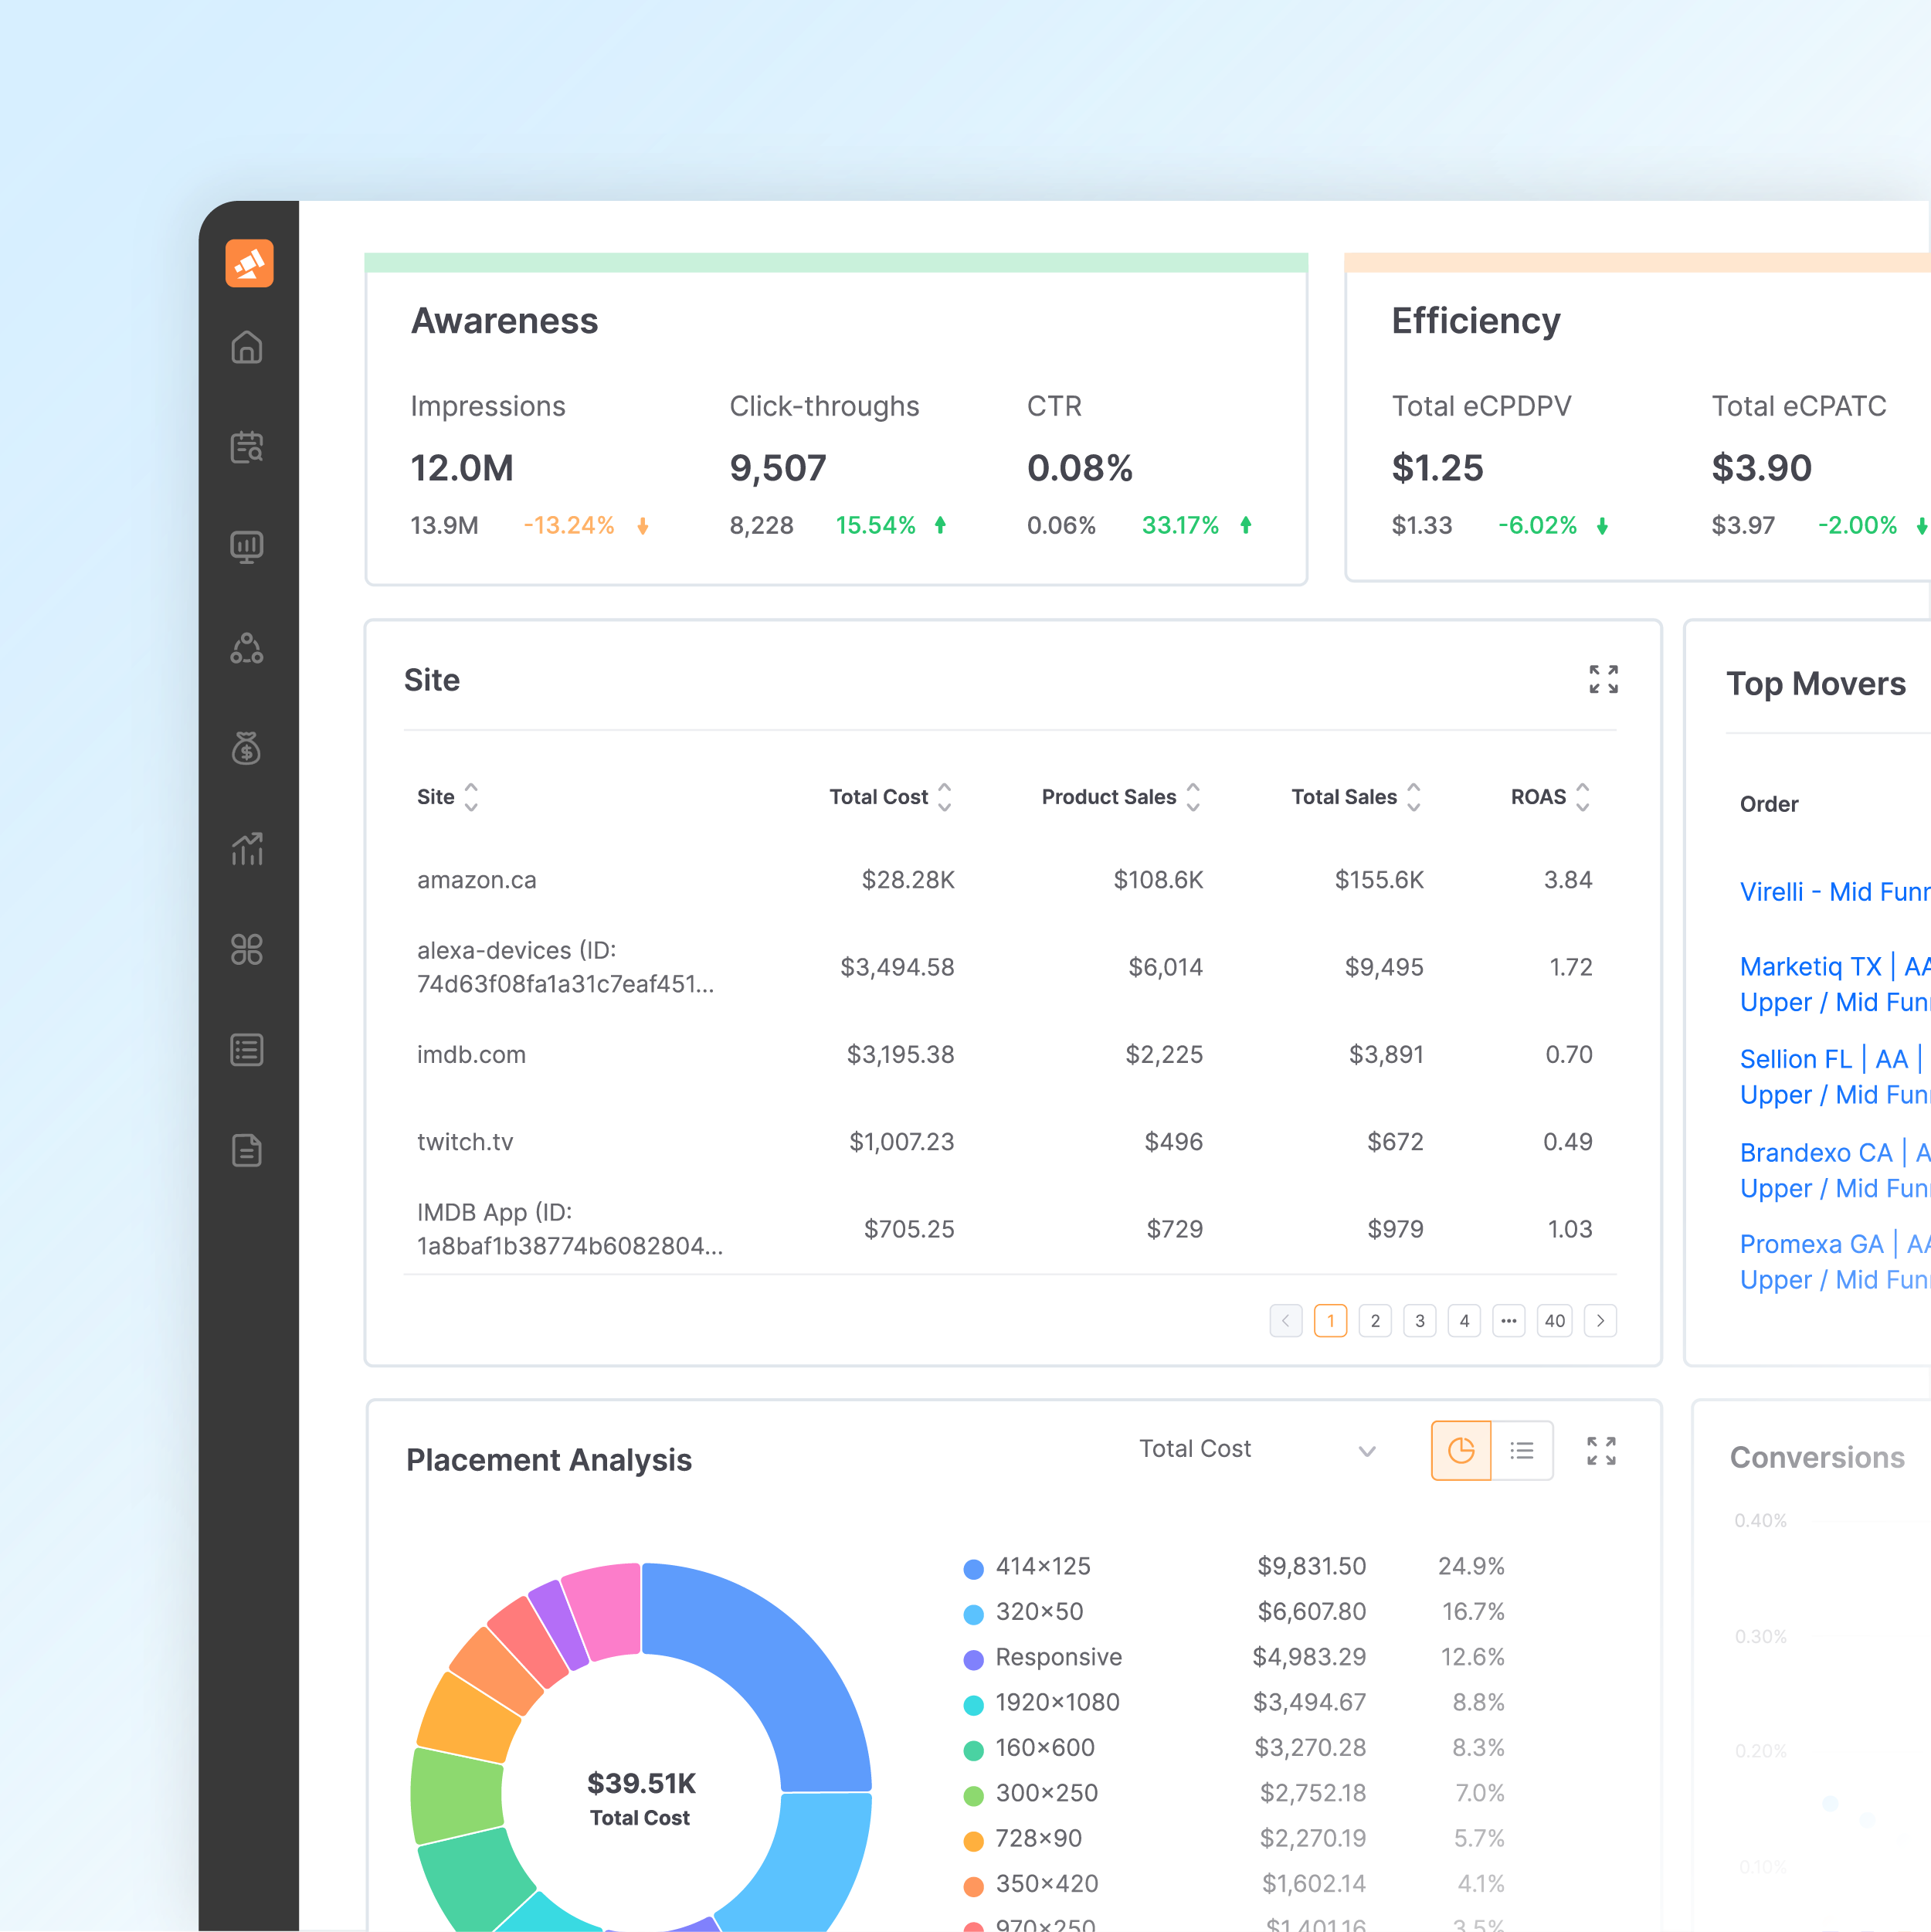Expand the Site panel to fullscreen
This screenshot has height=1932, width=1931.
pyautogui.click(x=1603, y=679)
